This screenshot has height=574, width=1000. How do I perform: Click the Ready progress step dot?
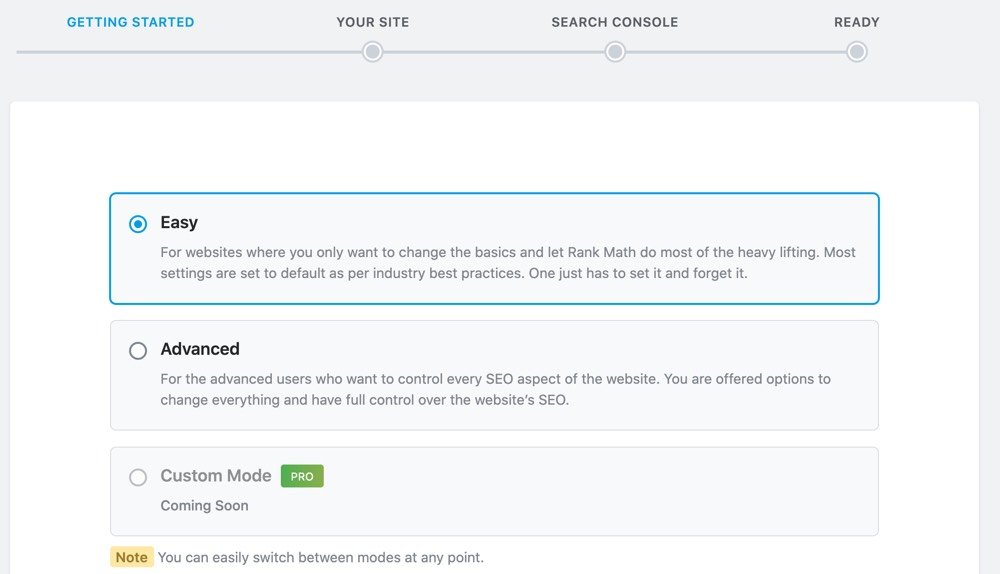(857, 52)
